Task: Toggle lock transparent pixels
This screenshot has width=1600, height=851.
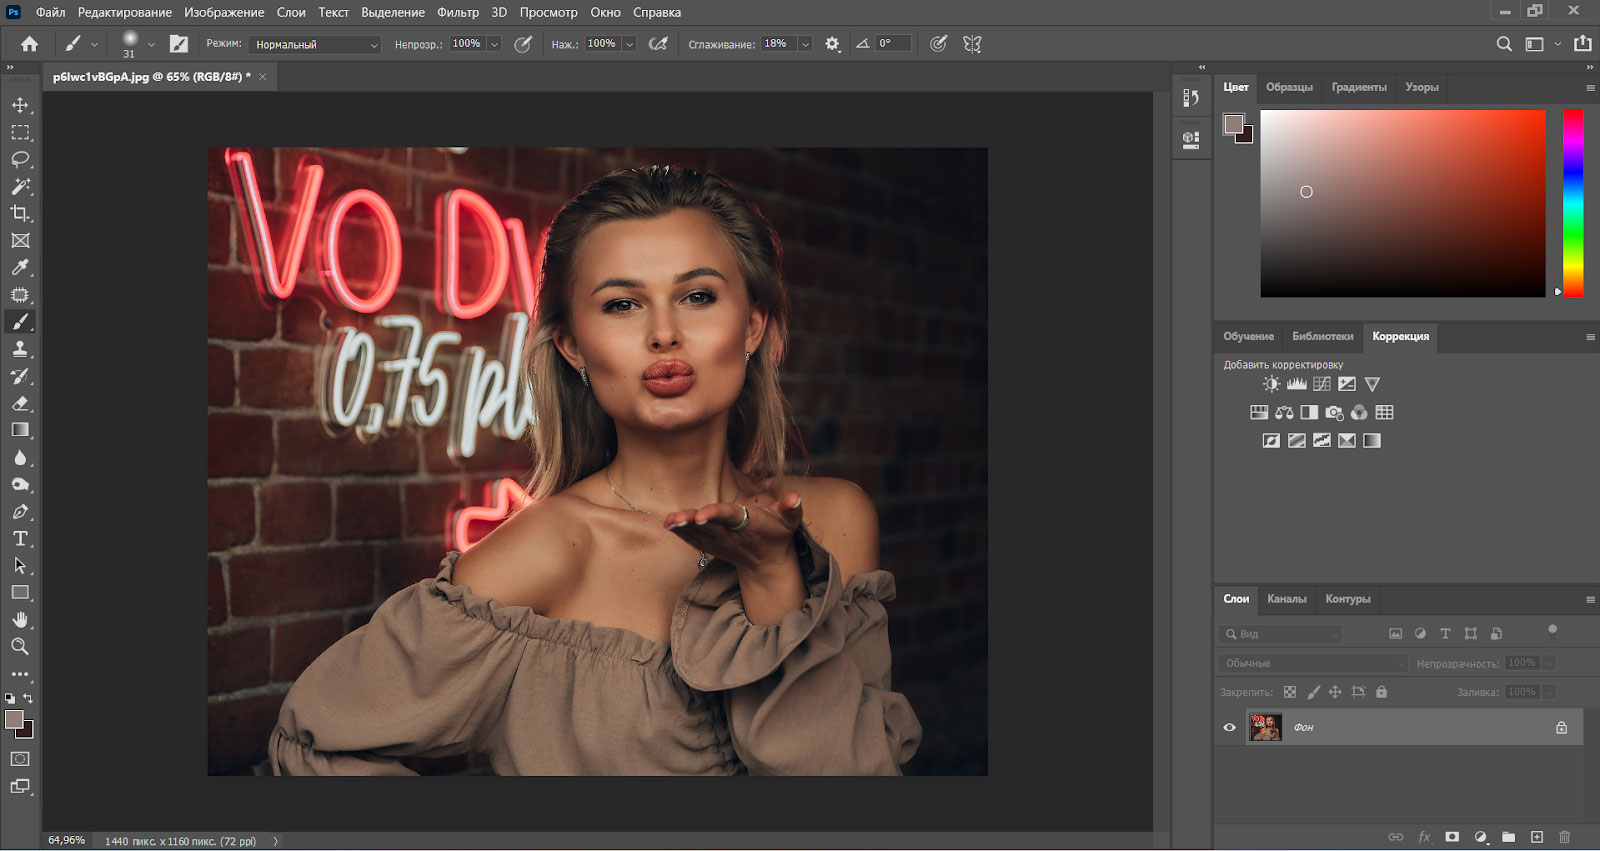Action: pos(1290,692)
